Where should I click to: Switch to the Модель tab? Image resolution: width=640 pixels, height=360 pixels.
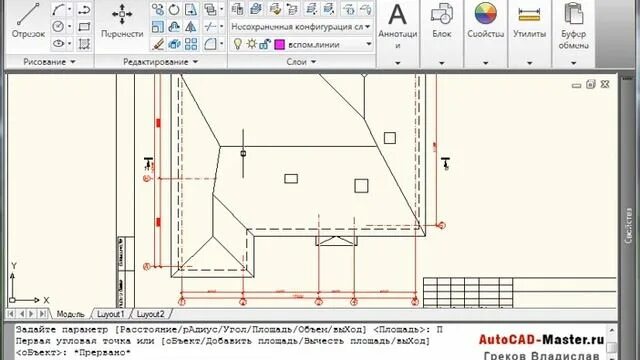[x=70, y=314]
